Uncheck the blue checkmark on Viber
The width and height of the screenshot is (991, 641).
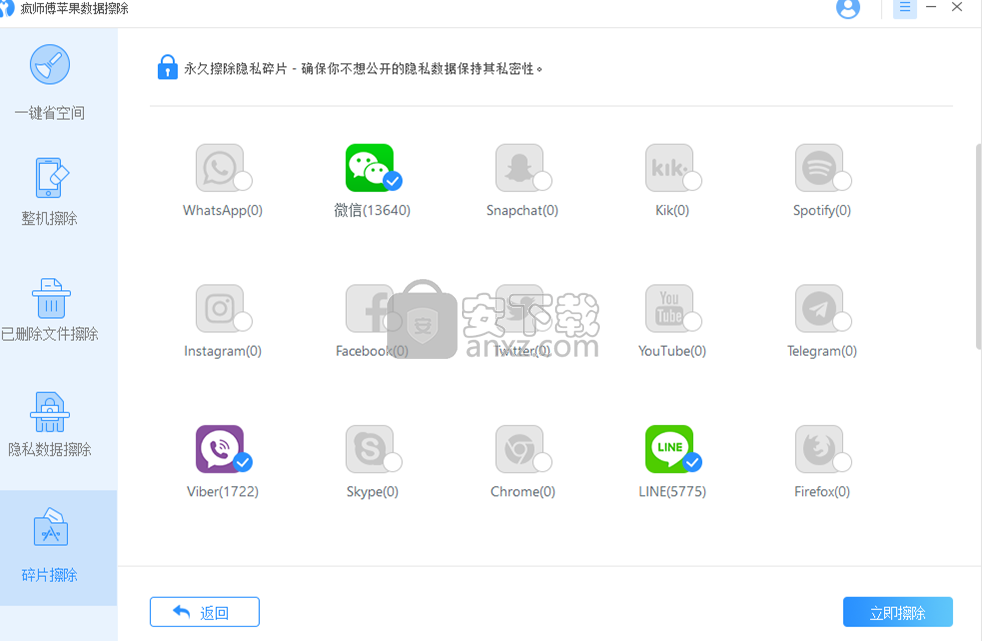(243, 462)
